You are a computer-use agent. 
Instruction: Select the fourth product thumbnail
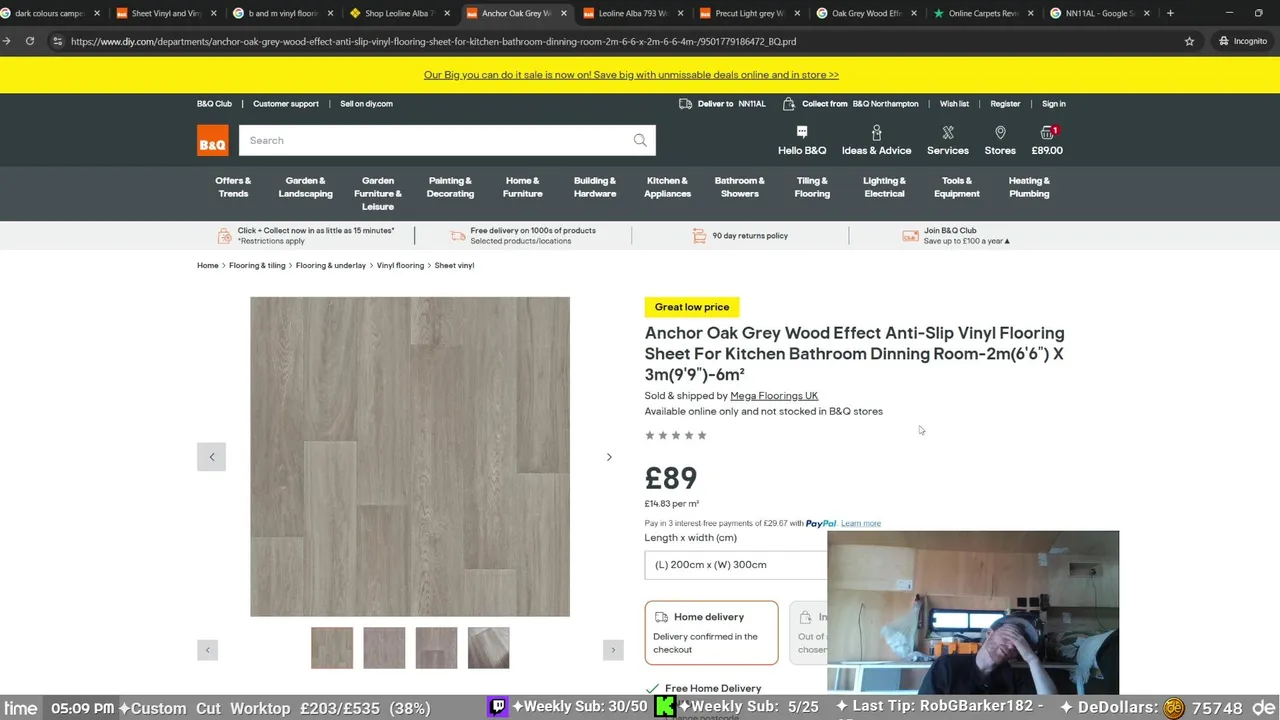488,648
